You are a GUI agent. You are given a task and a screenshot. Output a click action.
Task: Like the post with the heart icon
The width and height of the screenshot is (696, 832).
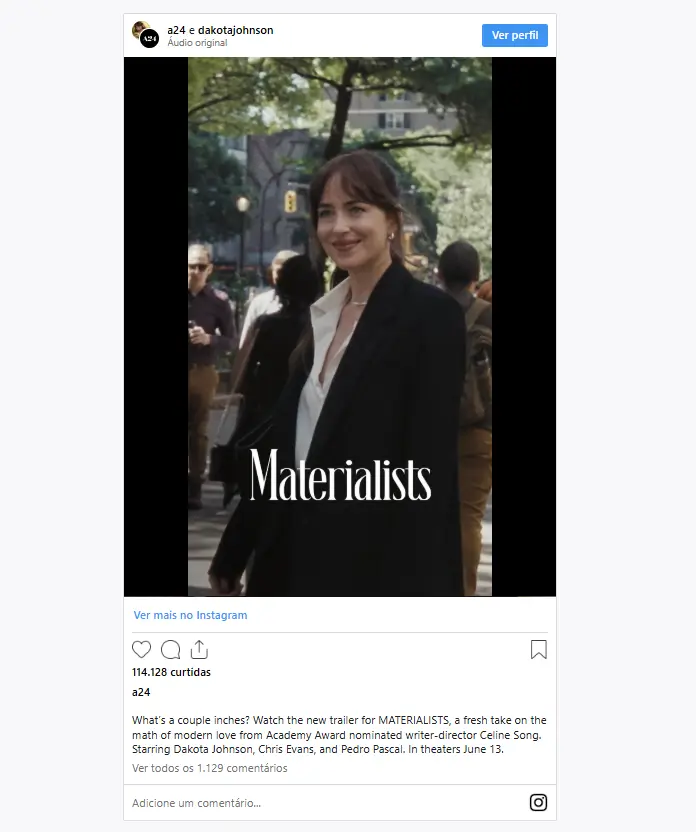point(141,649)
